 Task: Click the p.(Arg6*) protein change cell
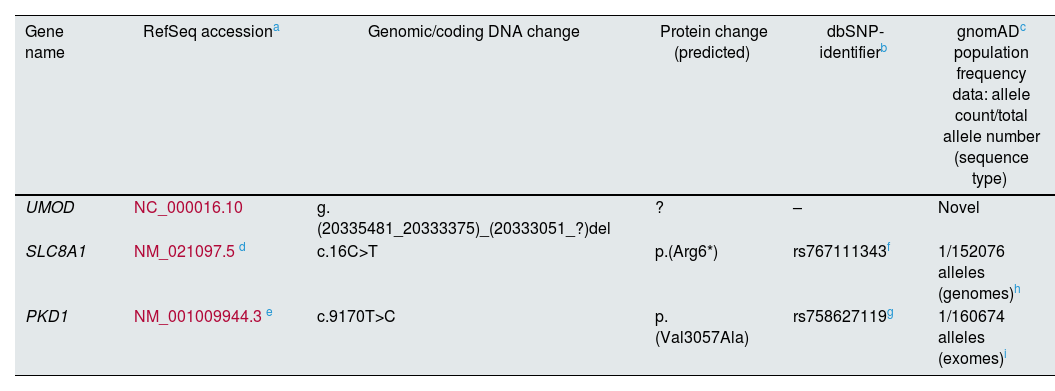coord(686,252)
